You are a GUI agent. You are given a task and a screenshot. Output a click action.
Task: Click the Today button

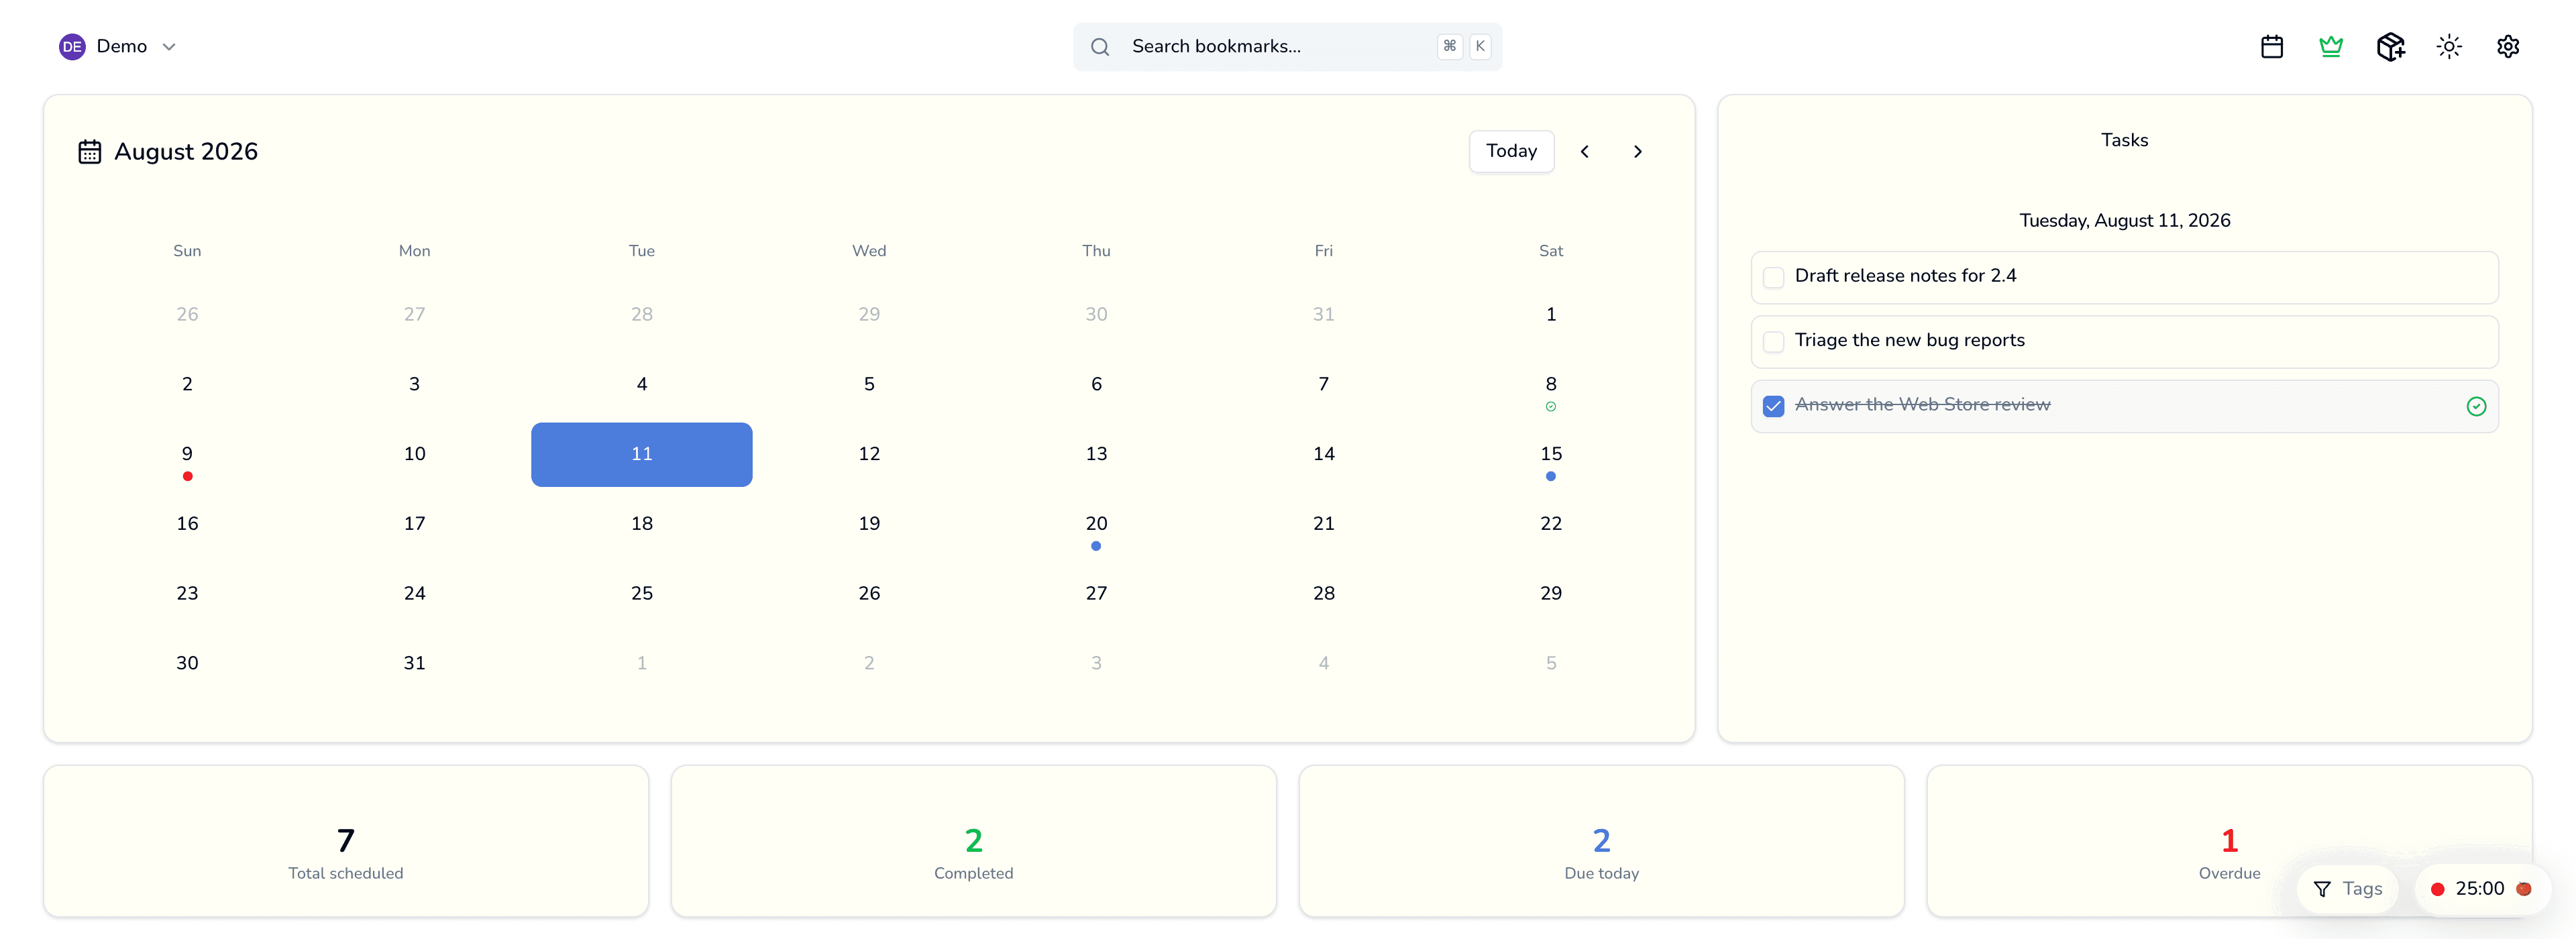(x=1511, y=152)
